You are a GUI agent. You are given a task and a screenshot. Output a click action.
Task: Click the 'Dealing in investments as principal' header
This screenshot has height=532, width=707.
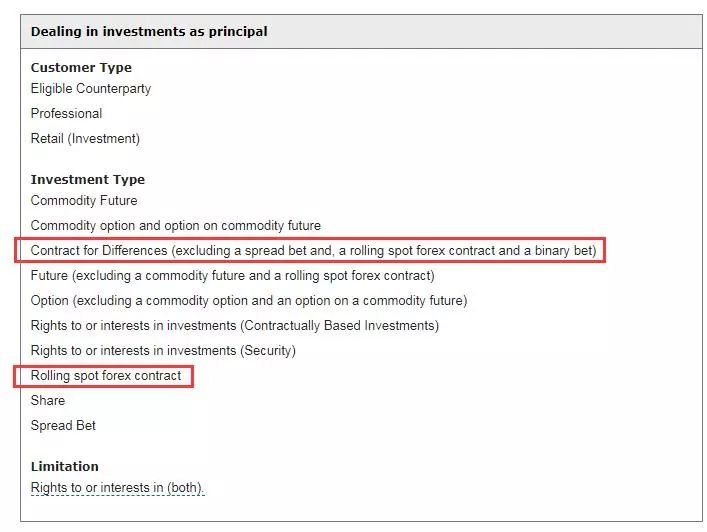click(149, 32)
